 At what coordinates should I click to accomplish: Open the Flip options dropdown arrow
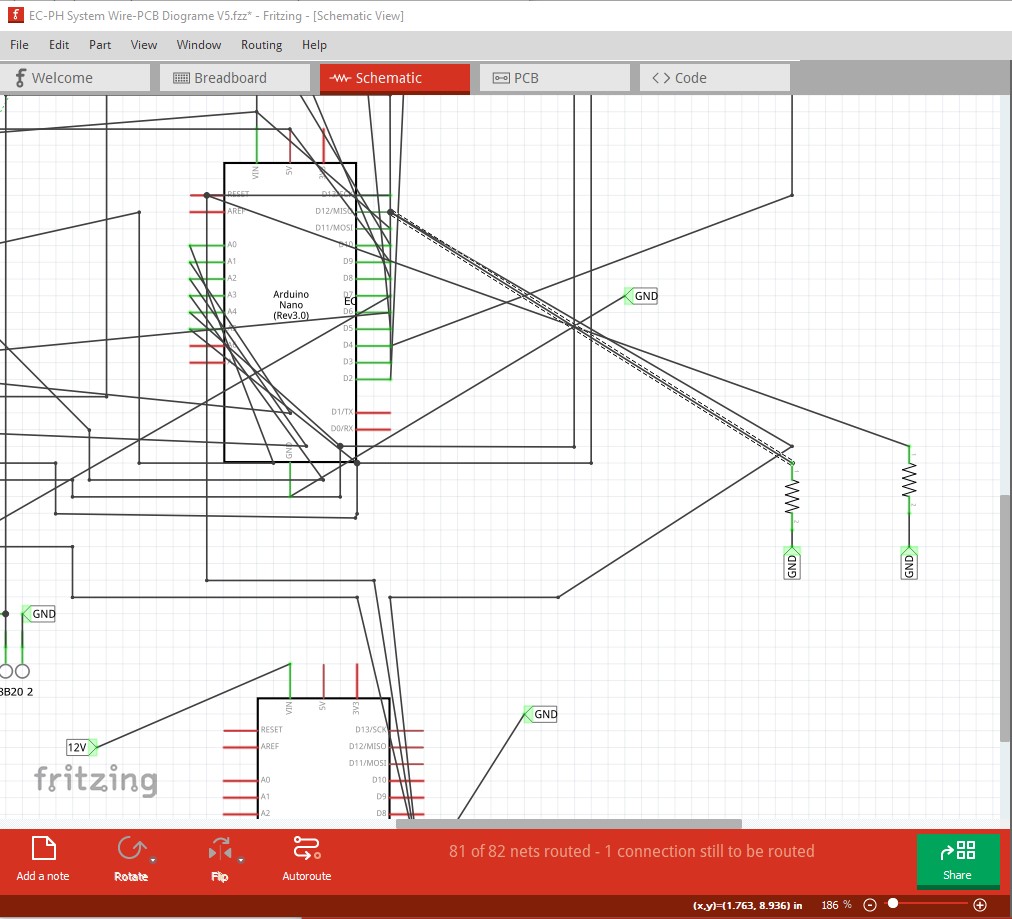[240, 860]
